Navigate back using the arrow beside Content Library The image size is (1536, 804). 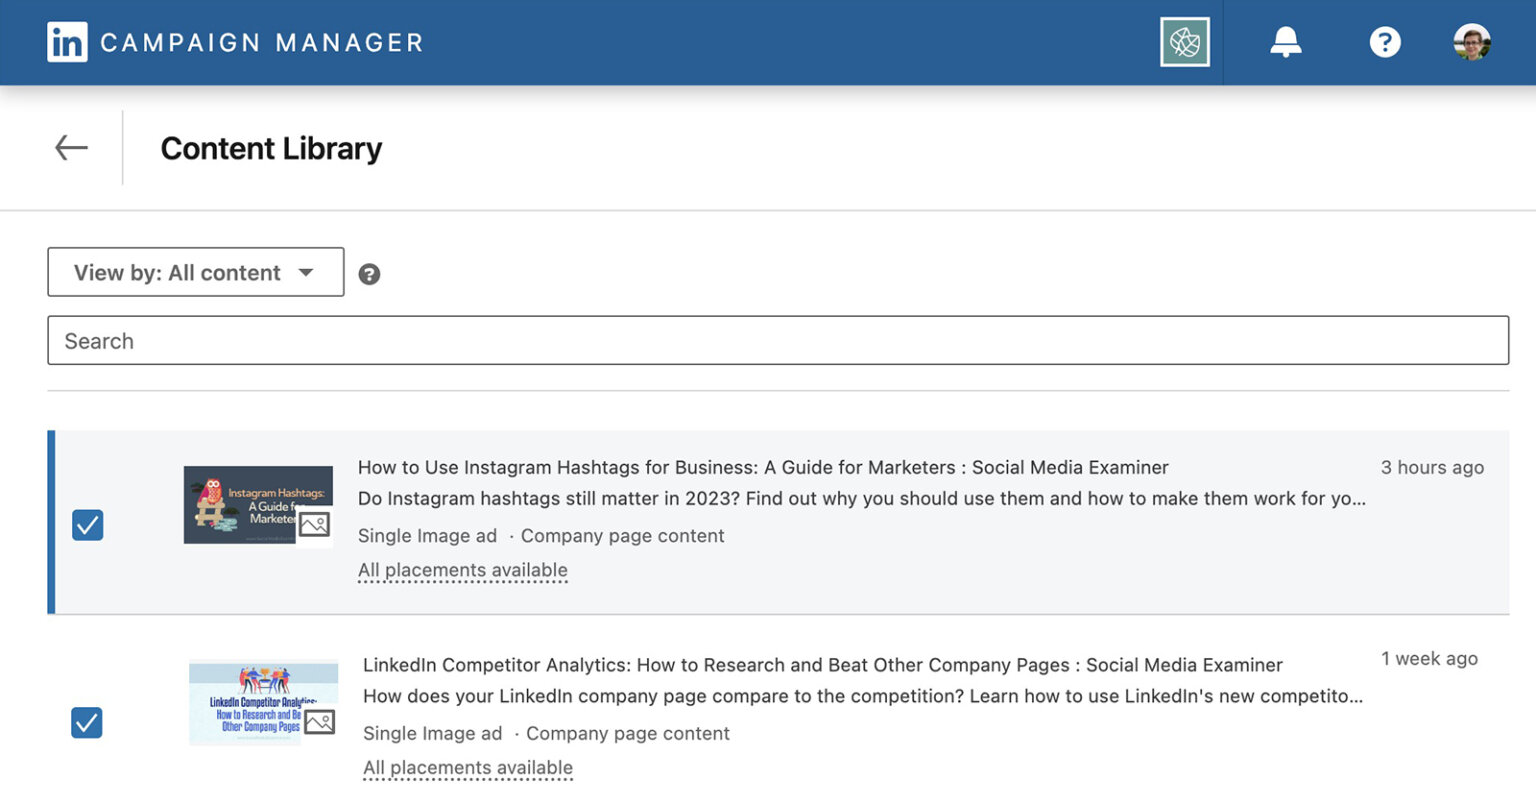[x=70, y=147]
